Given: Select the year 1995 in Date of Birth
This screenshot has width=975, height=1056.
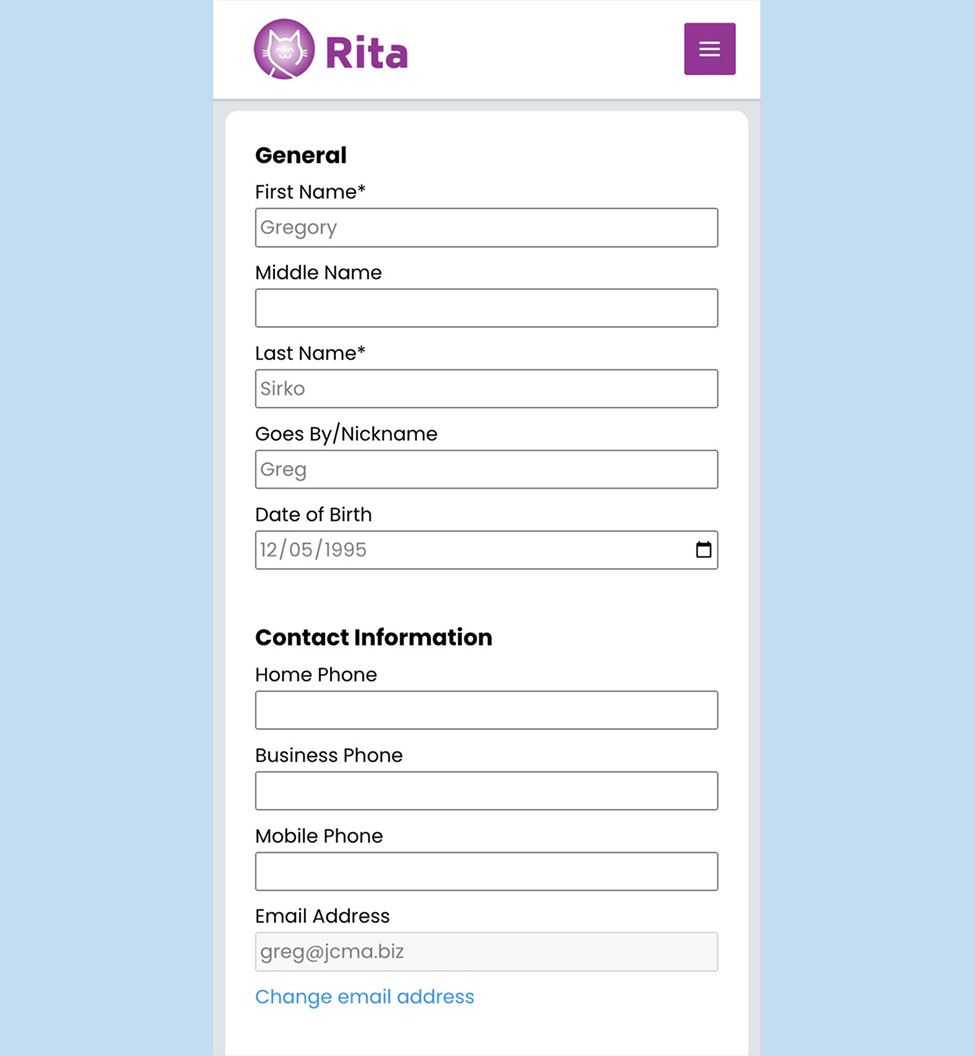Looking at the screenshot, I should [343, 550].
